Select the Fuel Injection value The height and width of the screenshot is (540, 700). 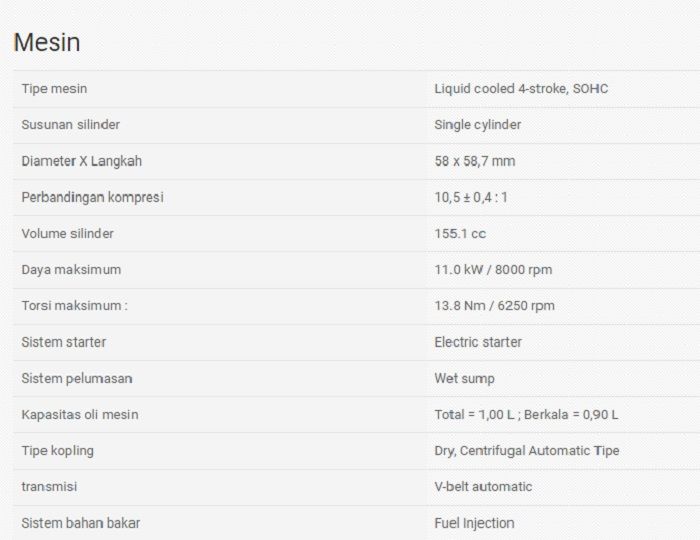point(474,522)
